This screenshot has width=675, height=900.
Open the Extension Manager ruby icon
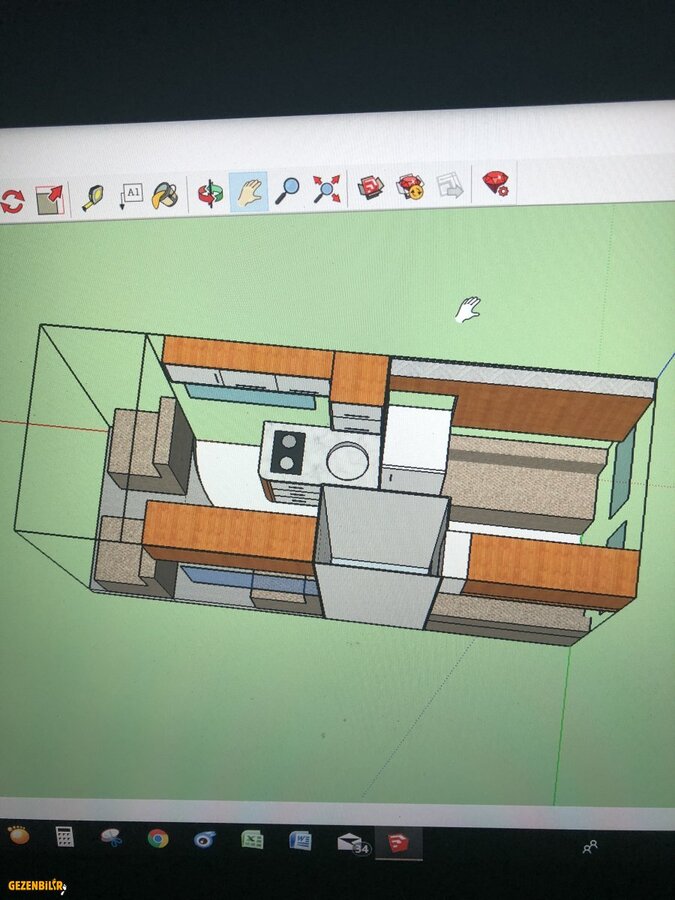(495, 183)
